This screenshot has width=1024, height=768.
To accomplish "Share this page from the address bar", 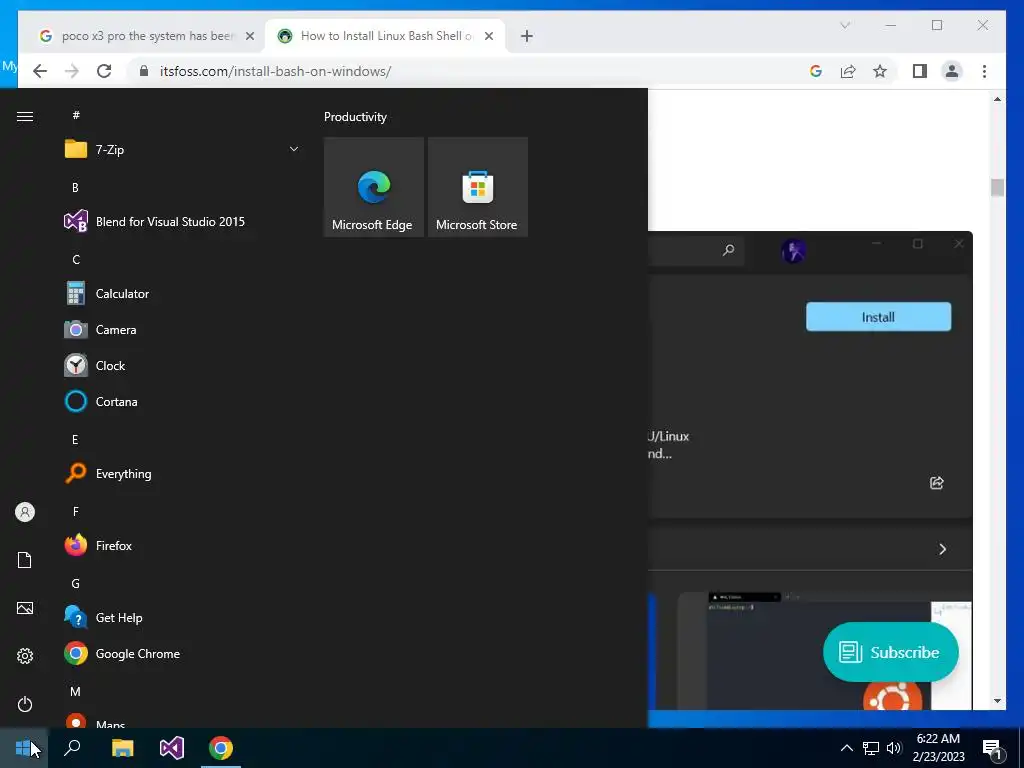I will pyautogui.click(x=848, y=71).
